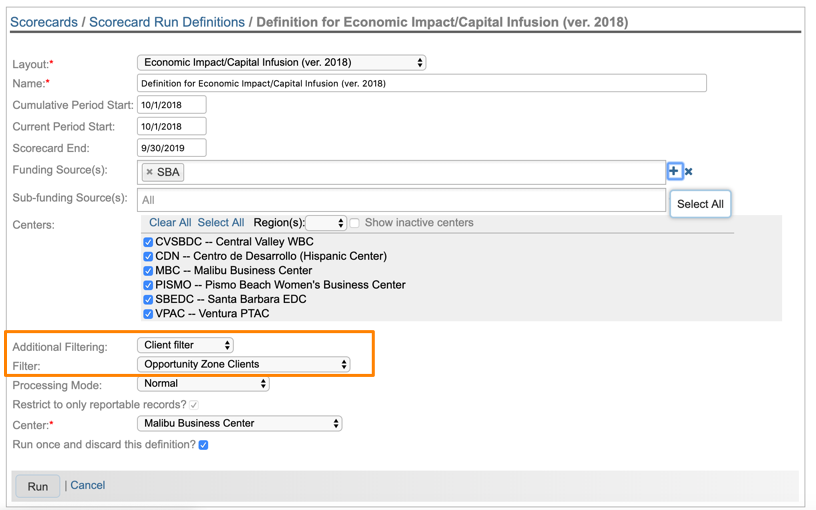Uncheck the CVSBDC Central Valley WBC checkbox
The image size is (816, 510).
148,242
